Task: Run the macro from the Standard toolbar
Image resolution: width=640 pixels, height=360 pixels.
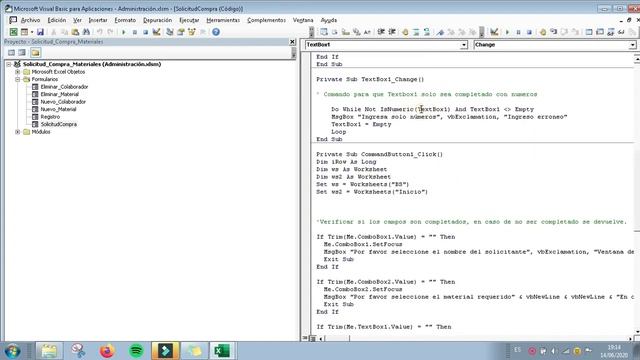Action: pyautogui.click(x=124, y=32)
